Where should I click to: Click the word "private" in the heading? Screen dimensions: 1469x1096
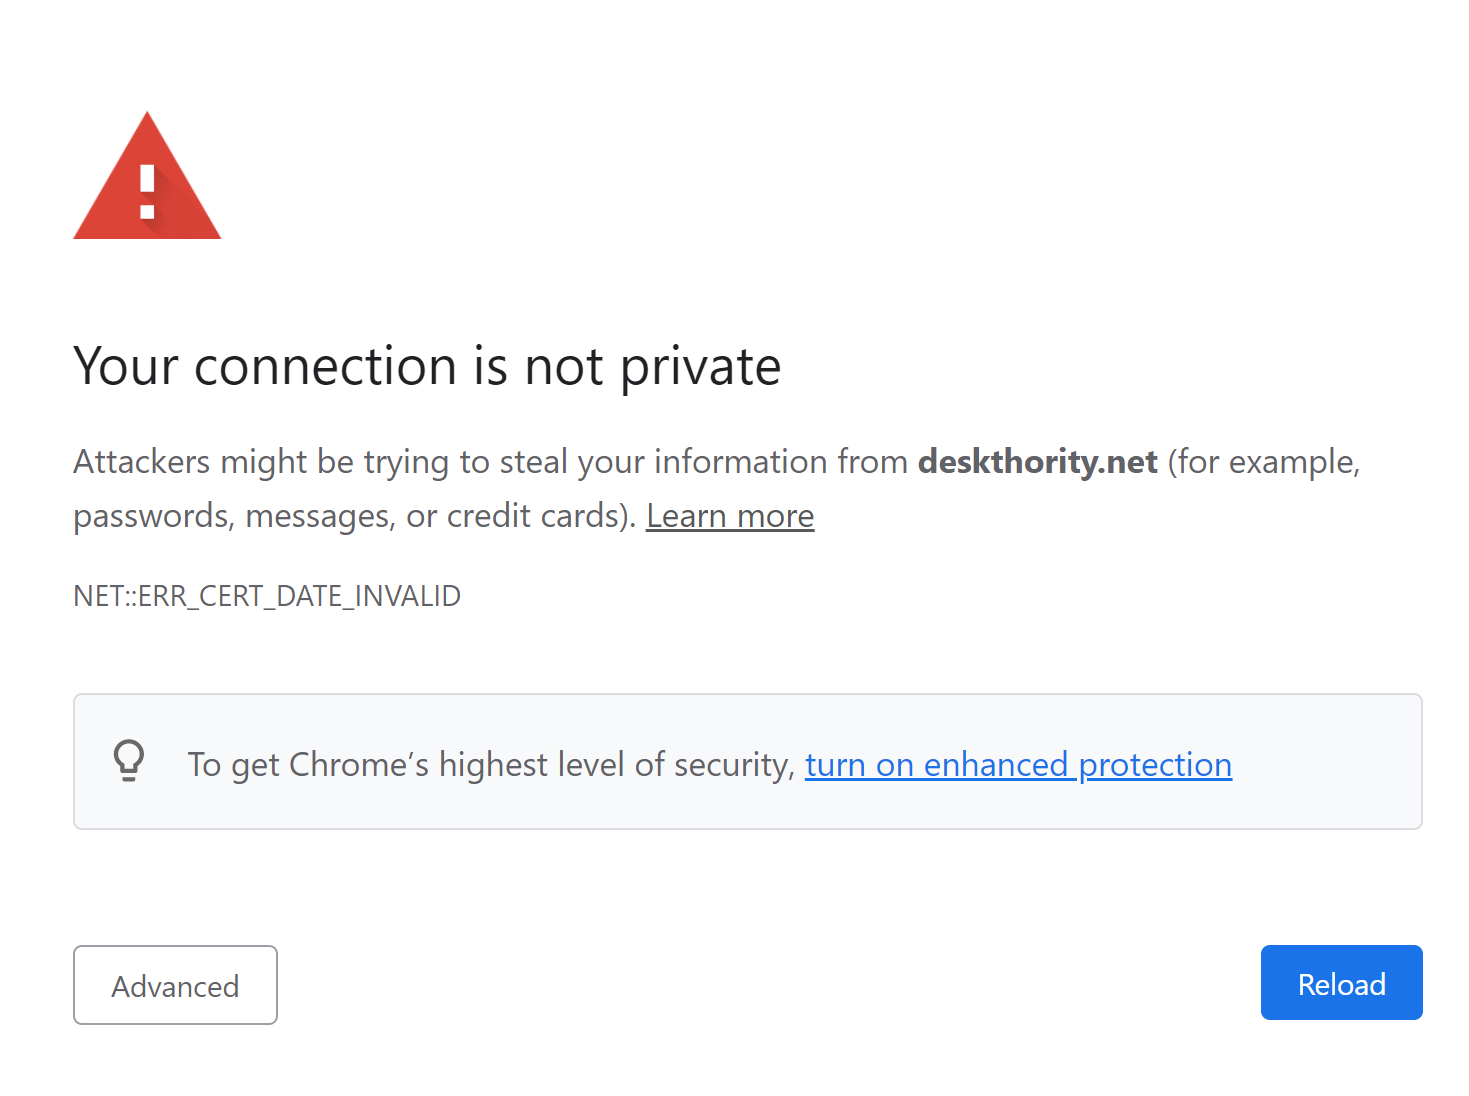[700, 367]
